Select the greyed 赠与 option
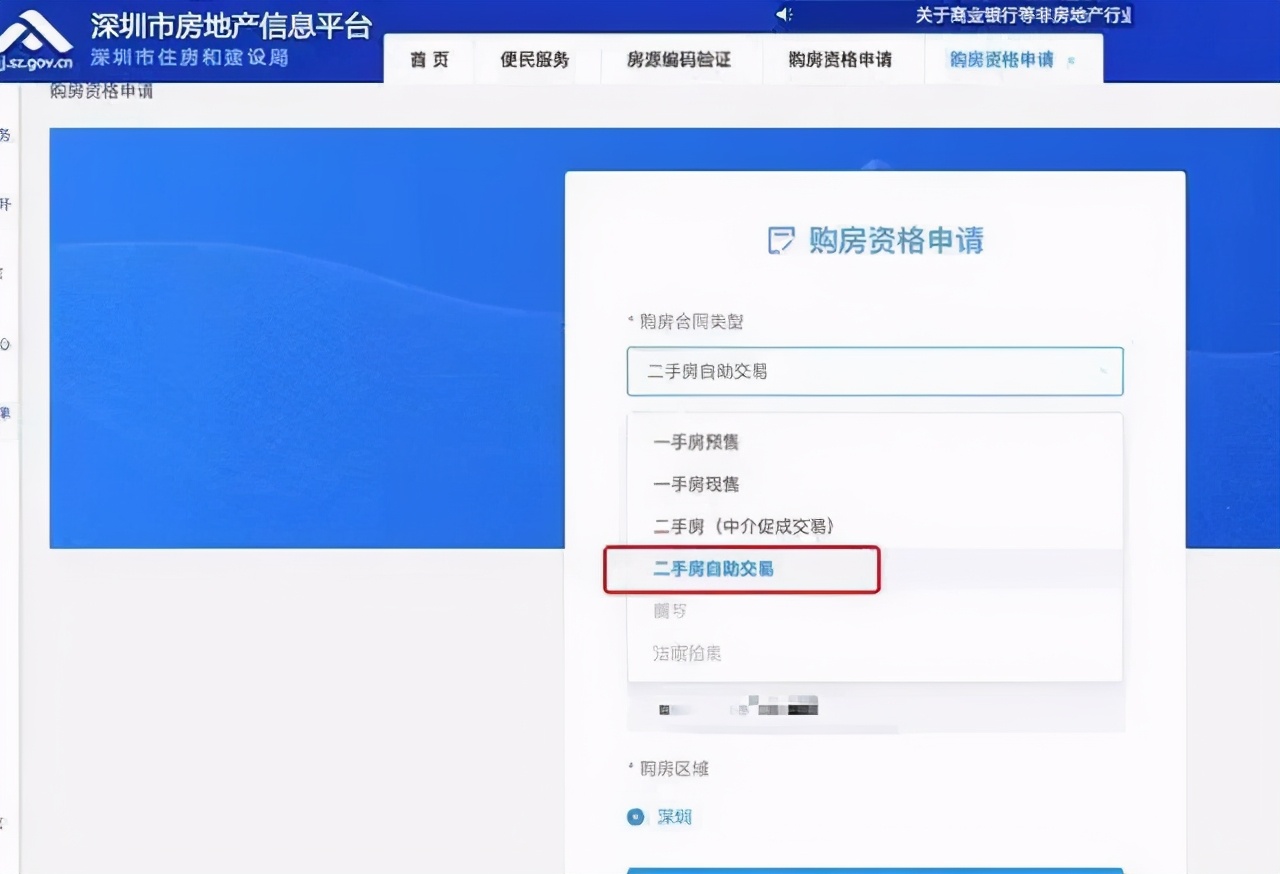This screenshot has width=1280, height=874. pyautogui.click(x=875, y=611)
